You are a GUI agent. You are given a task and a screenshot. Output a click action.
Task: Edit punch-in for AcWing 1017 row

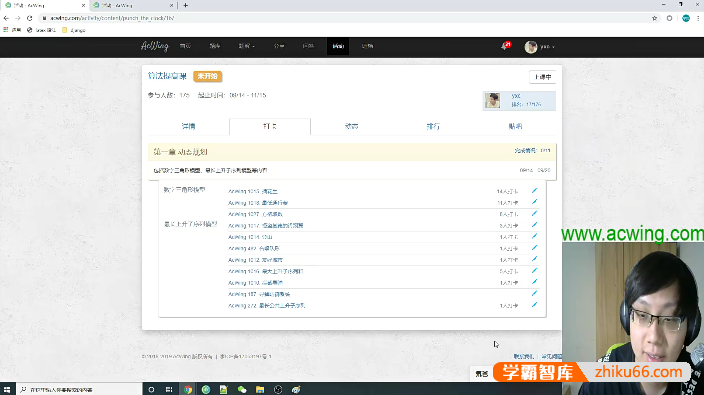pos(534,225)
